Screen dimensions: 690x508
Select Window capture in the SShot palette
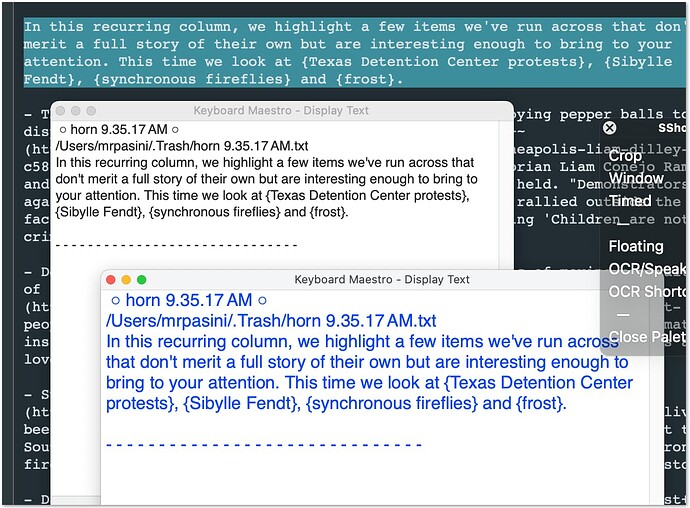coord(636,178)
